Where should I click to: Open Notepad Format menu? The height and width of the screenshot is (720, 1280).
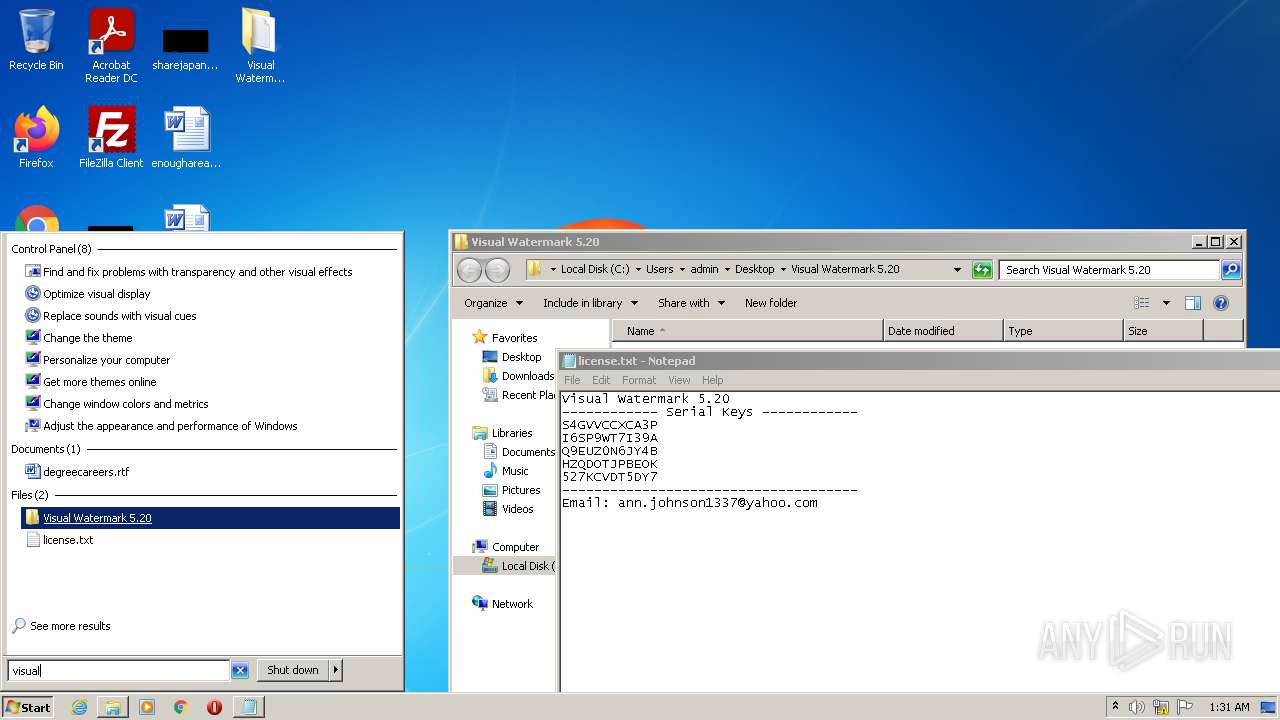point(639,380)
